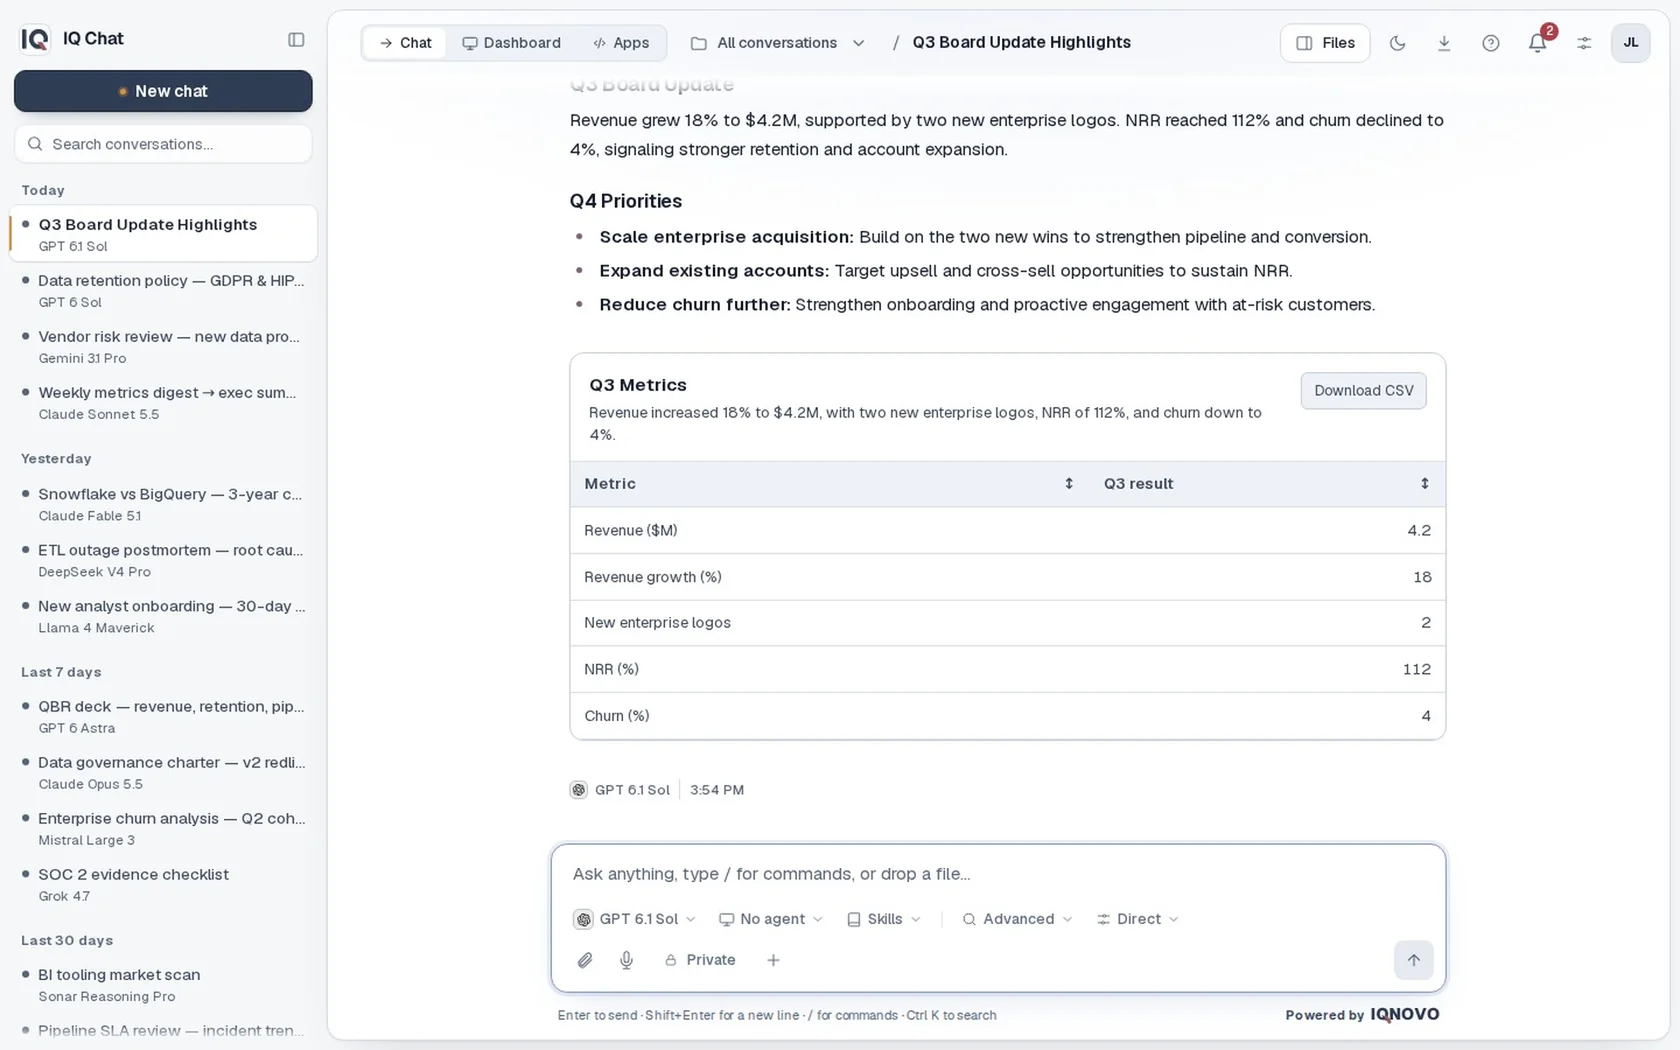Image resolution: width=1680 pixels, height=1050 pixels.
Task: Click the plus icon beside Private
Action: click(x=773, y=960)
